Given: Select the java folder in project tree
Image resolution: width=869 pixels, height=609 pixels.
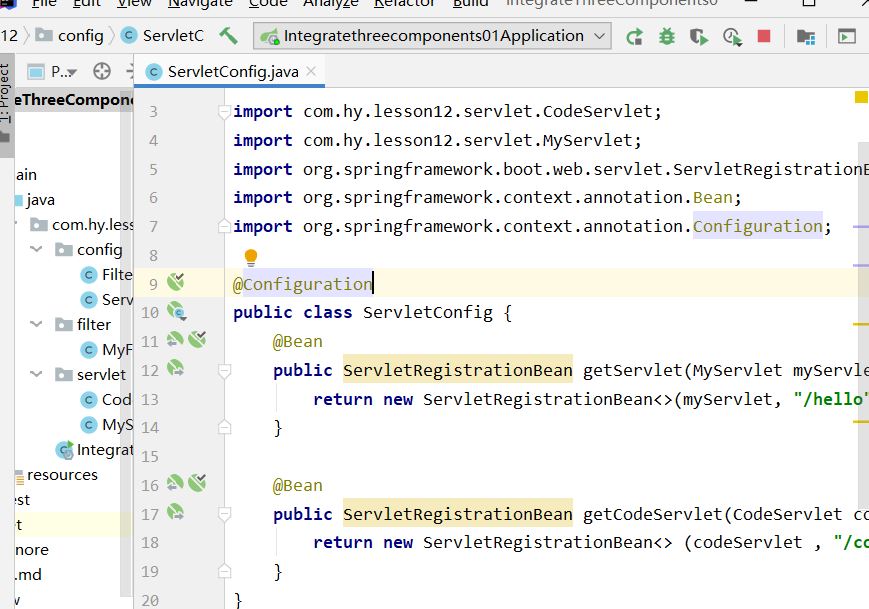Looking at the screenshot, I should point(40,199).
